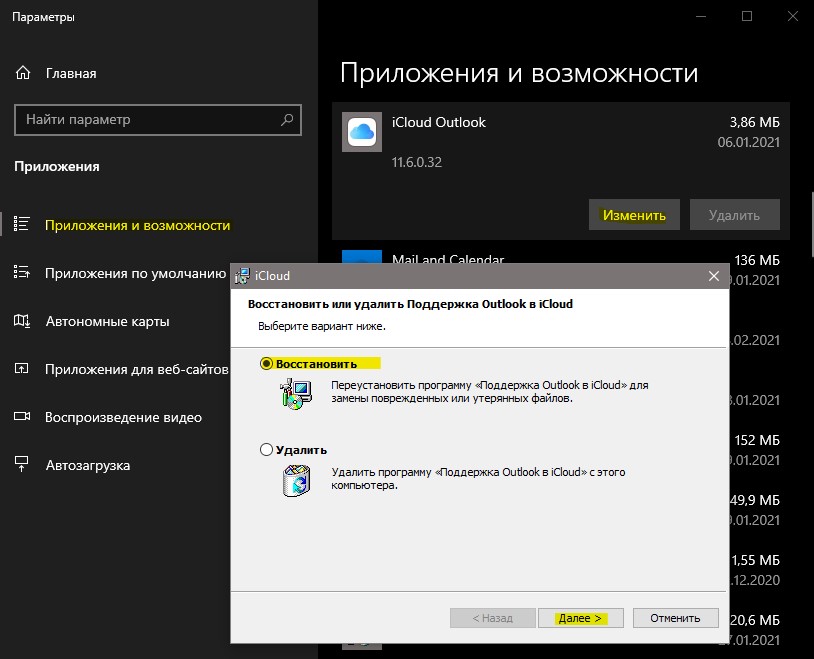Screen dimensions: 814x659
Task: Select the Mail and Calendar app entry
Action: [x=448, y=258]
